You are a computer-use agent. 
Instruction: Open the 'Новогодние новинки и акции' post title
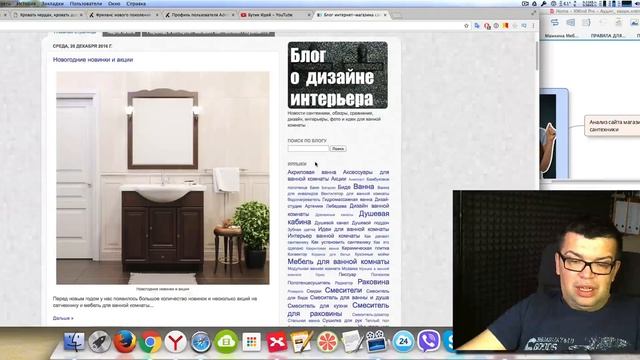93,60
